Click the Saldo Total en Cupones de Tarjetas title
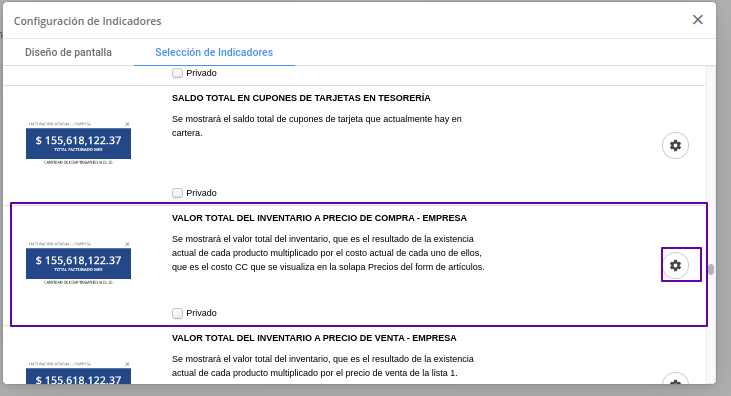The width and height of the screenshot is (731, 396). pos(301,98)
